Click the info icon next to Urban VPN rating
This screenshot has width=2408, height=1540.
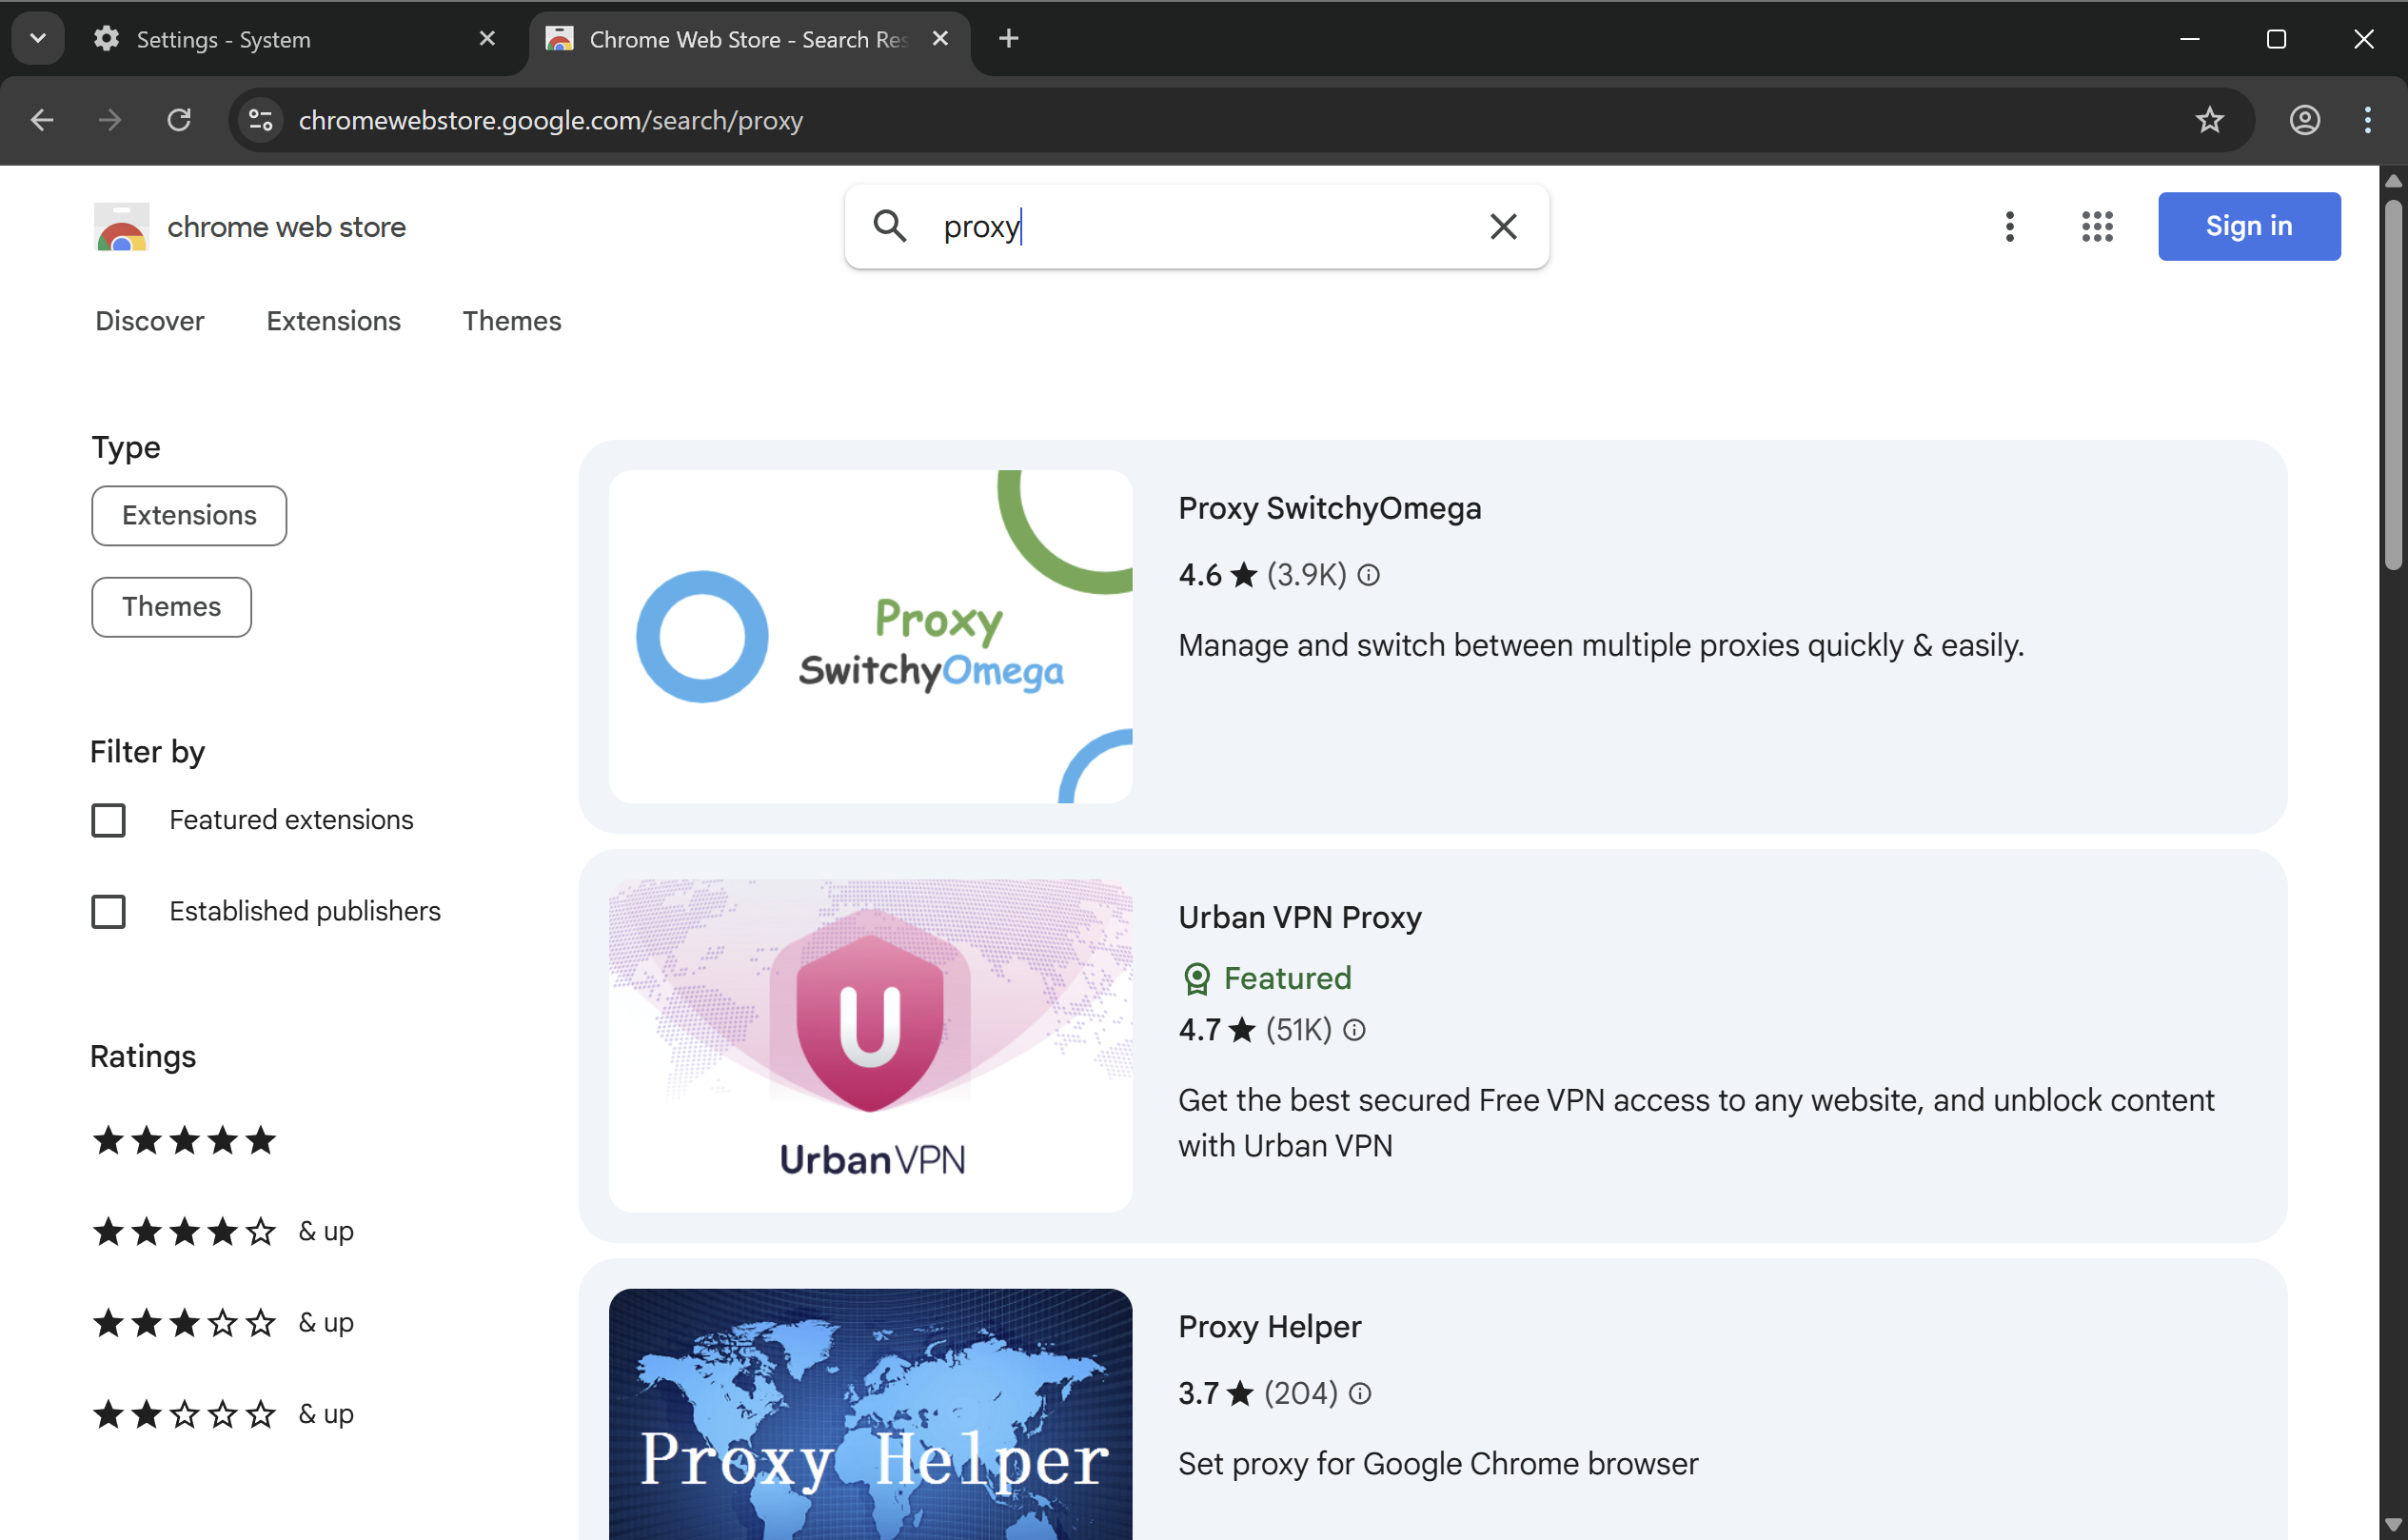[x=1353, y=1030]
